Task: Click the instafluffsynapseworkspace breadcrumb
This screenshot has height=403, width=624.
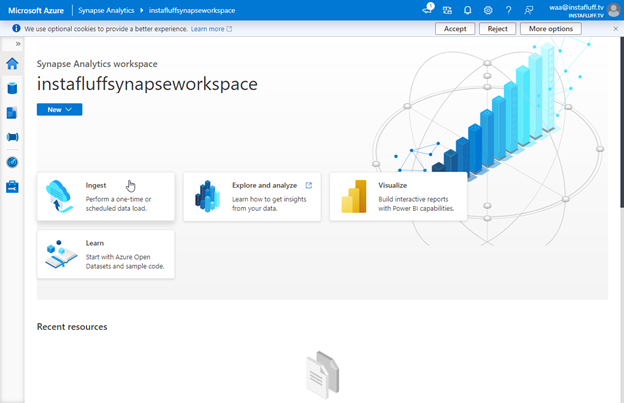Action: pos(192,10)
